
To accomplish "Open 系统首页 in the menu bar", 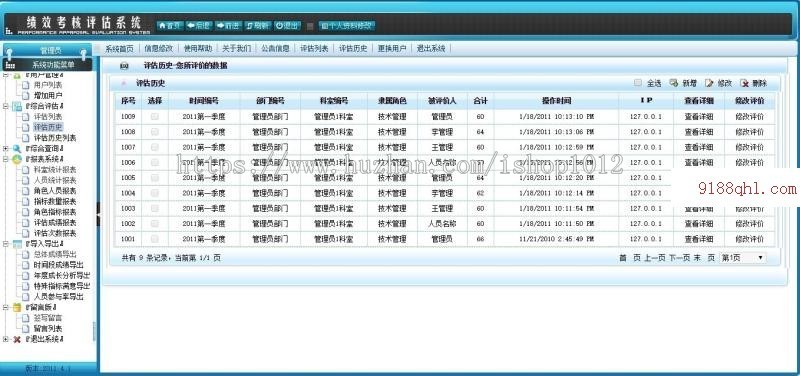I will pyautogui.click(x=119, y=48).
